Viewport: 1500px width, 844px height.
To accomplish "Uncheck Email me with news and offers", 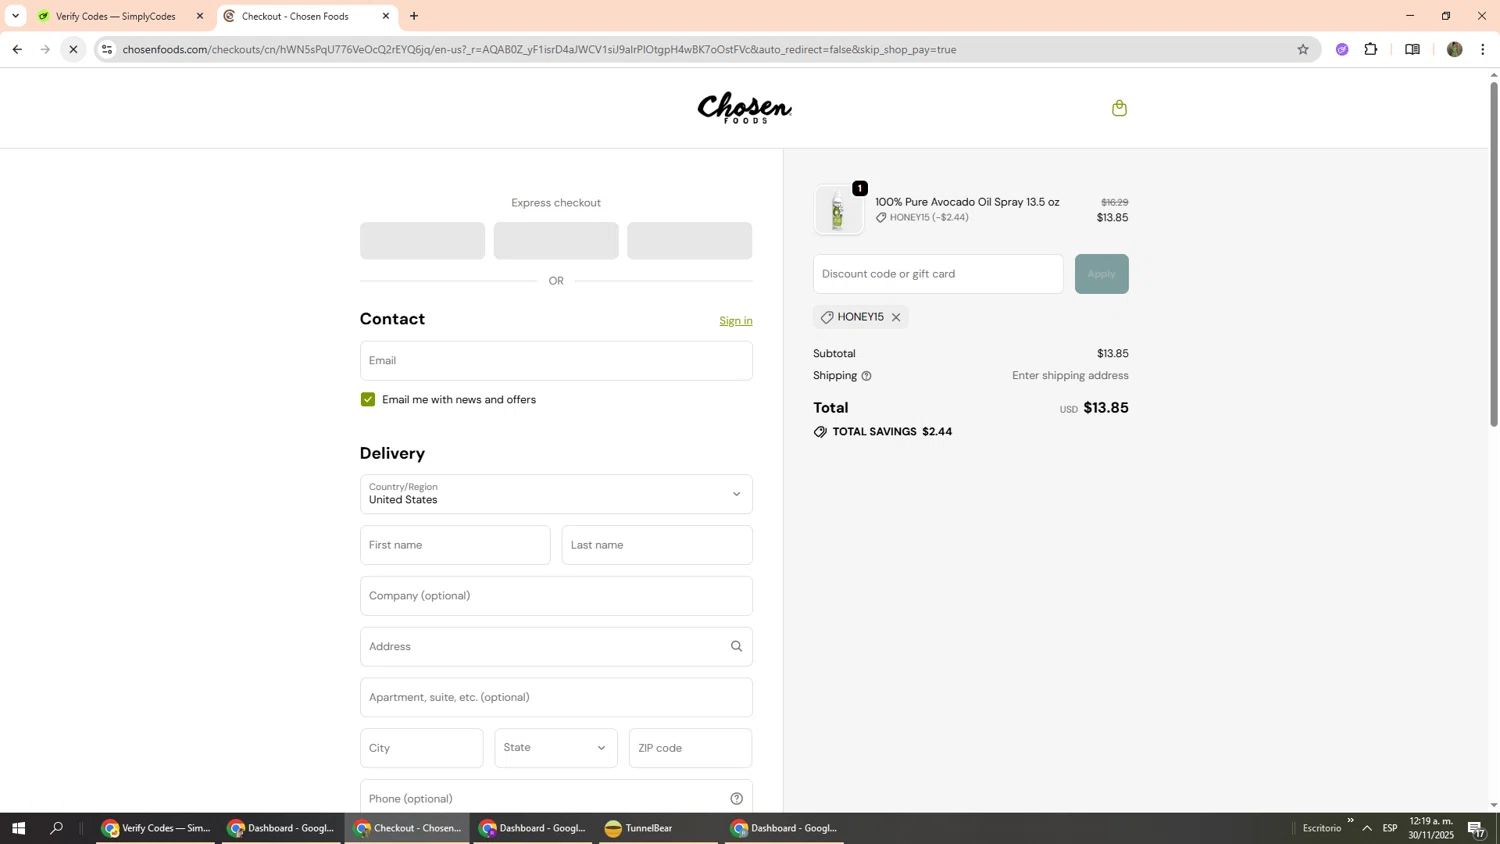I will (368, 399).
